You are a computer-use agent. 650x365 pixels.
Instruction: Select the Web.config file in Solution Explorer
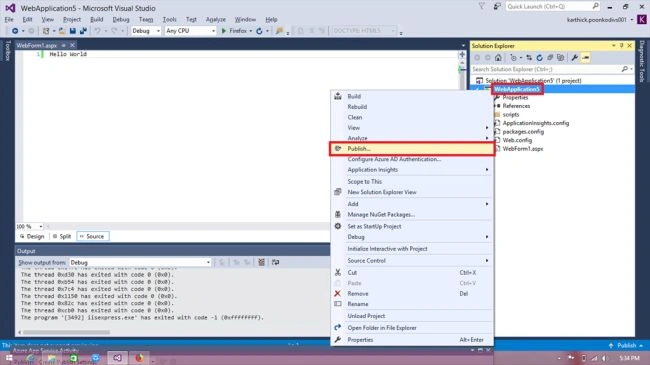[517, 140]
